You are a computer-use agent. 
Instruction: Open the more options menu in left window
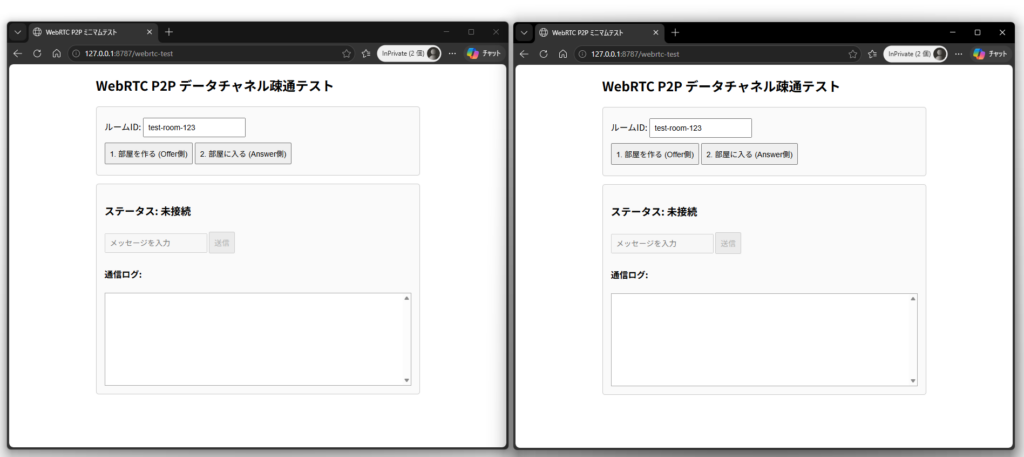tap(452, 54)
